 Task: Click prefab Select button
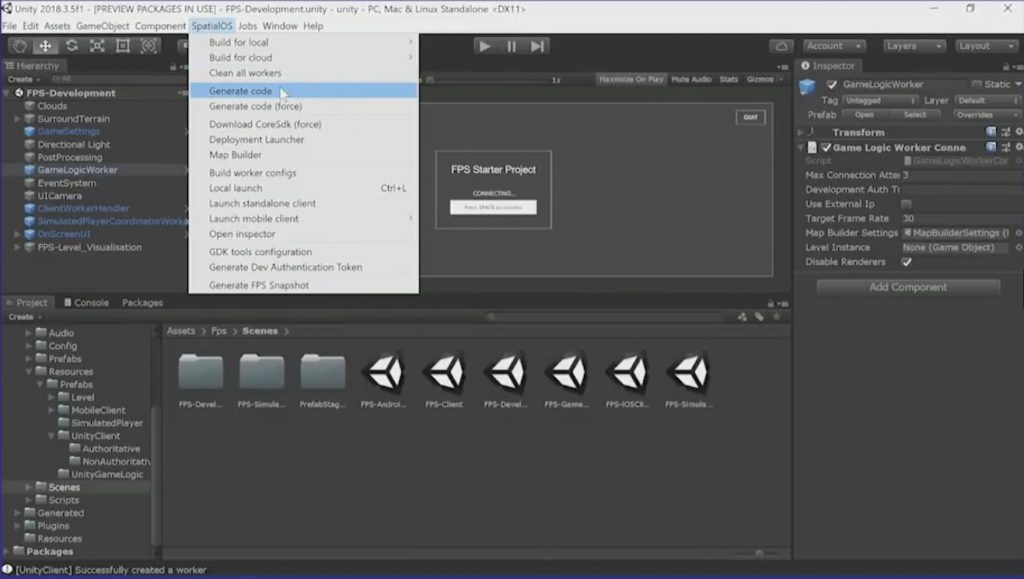click(x=914, y=115)
